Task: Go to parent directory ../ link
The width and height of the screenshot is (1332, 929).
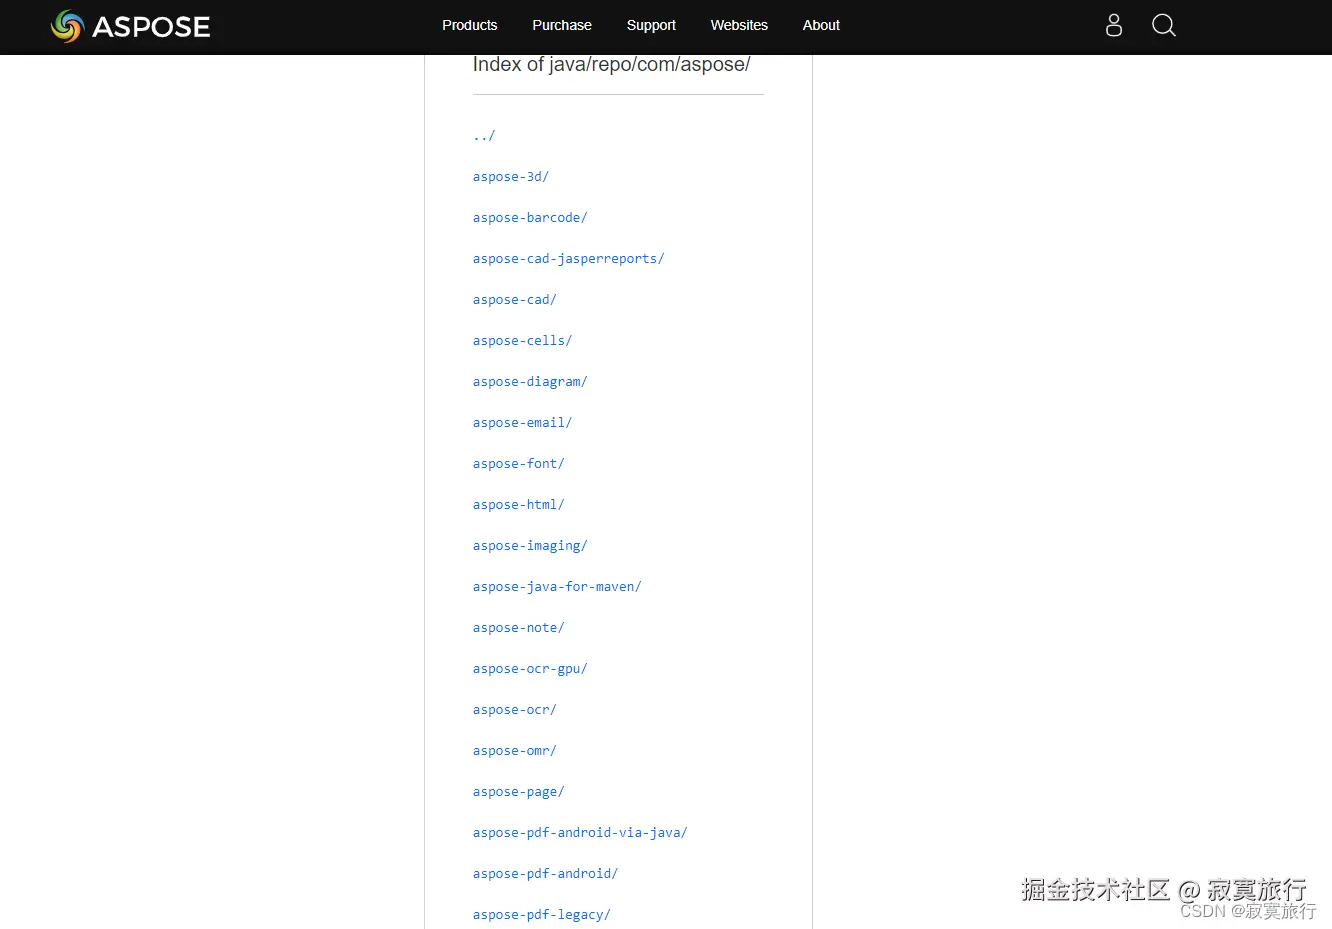Action: [x=484, y=136]
